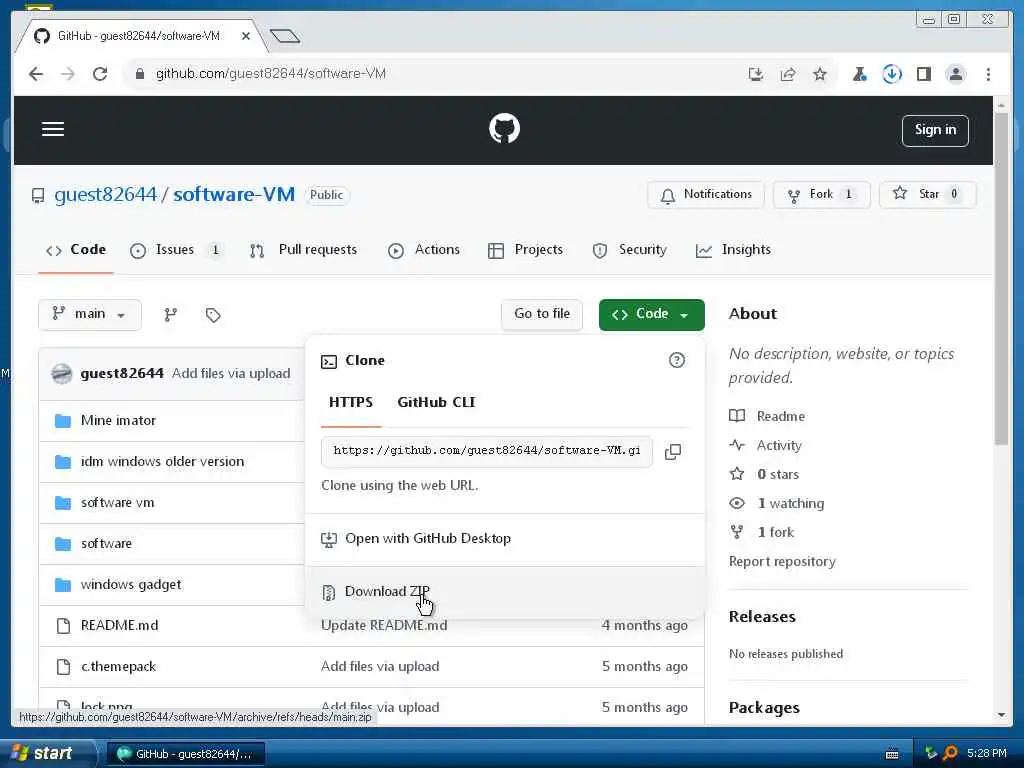Toggle the browser side panel icon
Image resolution: width=1024 pixels, height=768 pixels.
point(923,74)
